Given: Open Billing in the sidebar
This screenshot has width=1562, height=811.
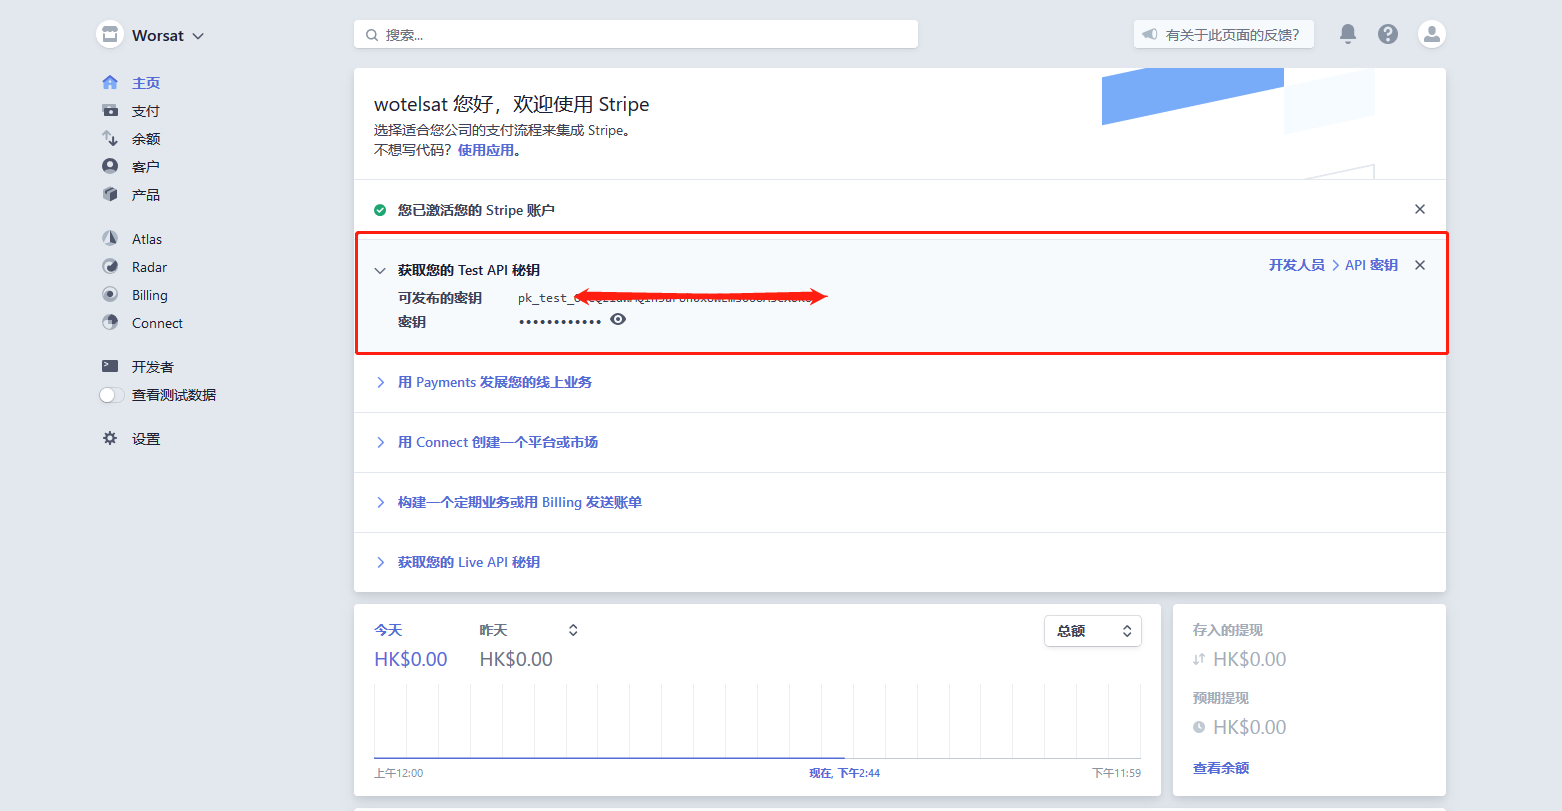Looking at the screenshot, I should [x=150, y=295].
